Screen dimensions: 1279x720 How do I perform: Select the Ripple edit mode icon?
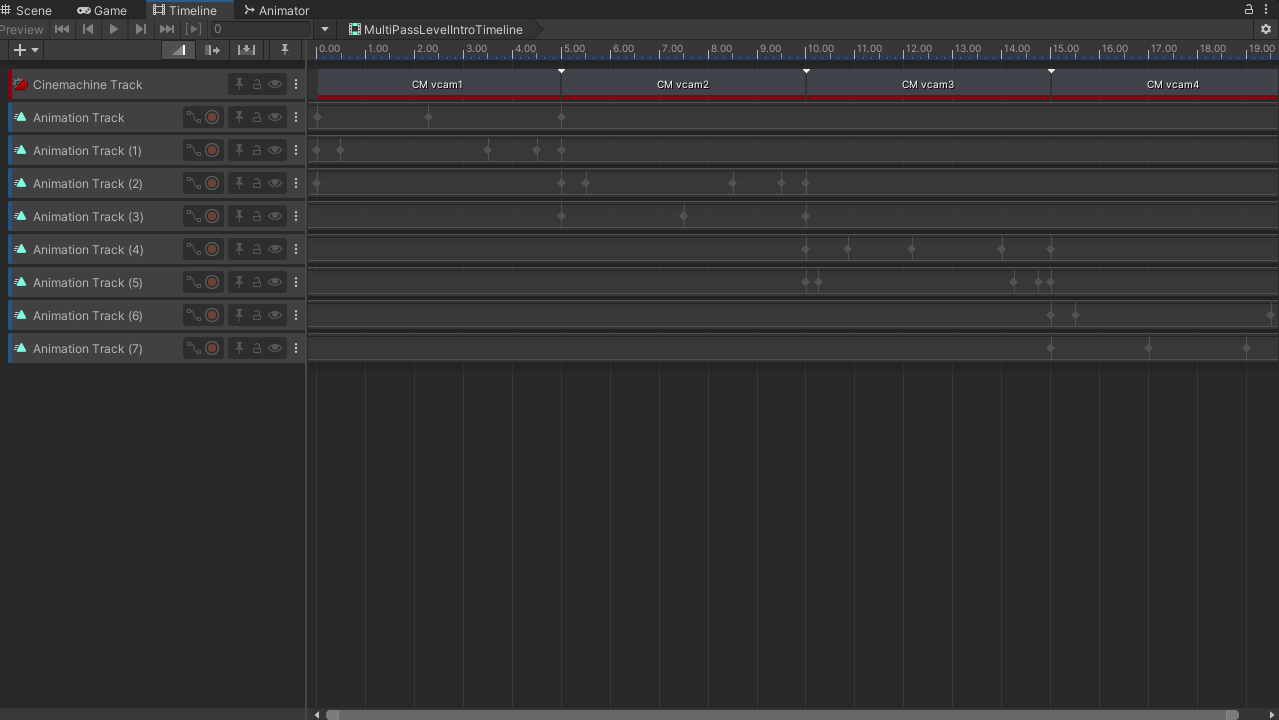213,50
